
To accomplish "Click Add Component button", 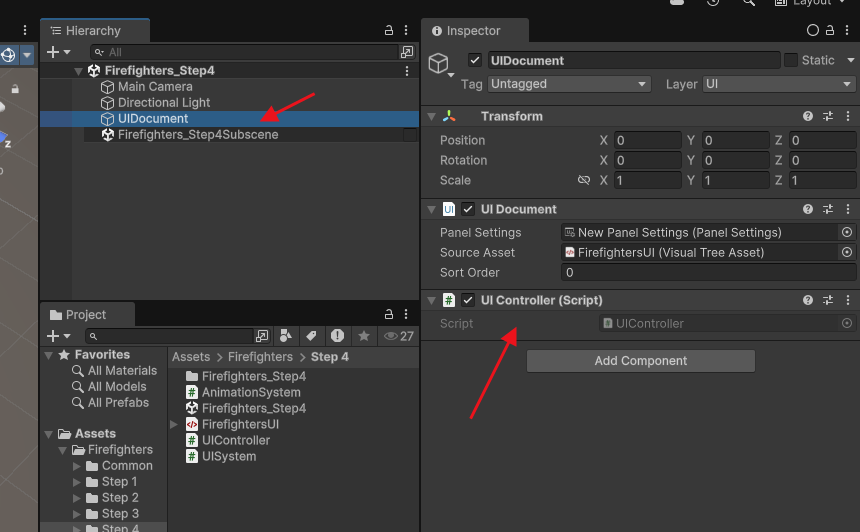I will (641, 361).
